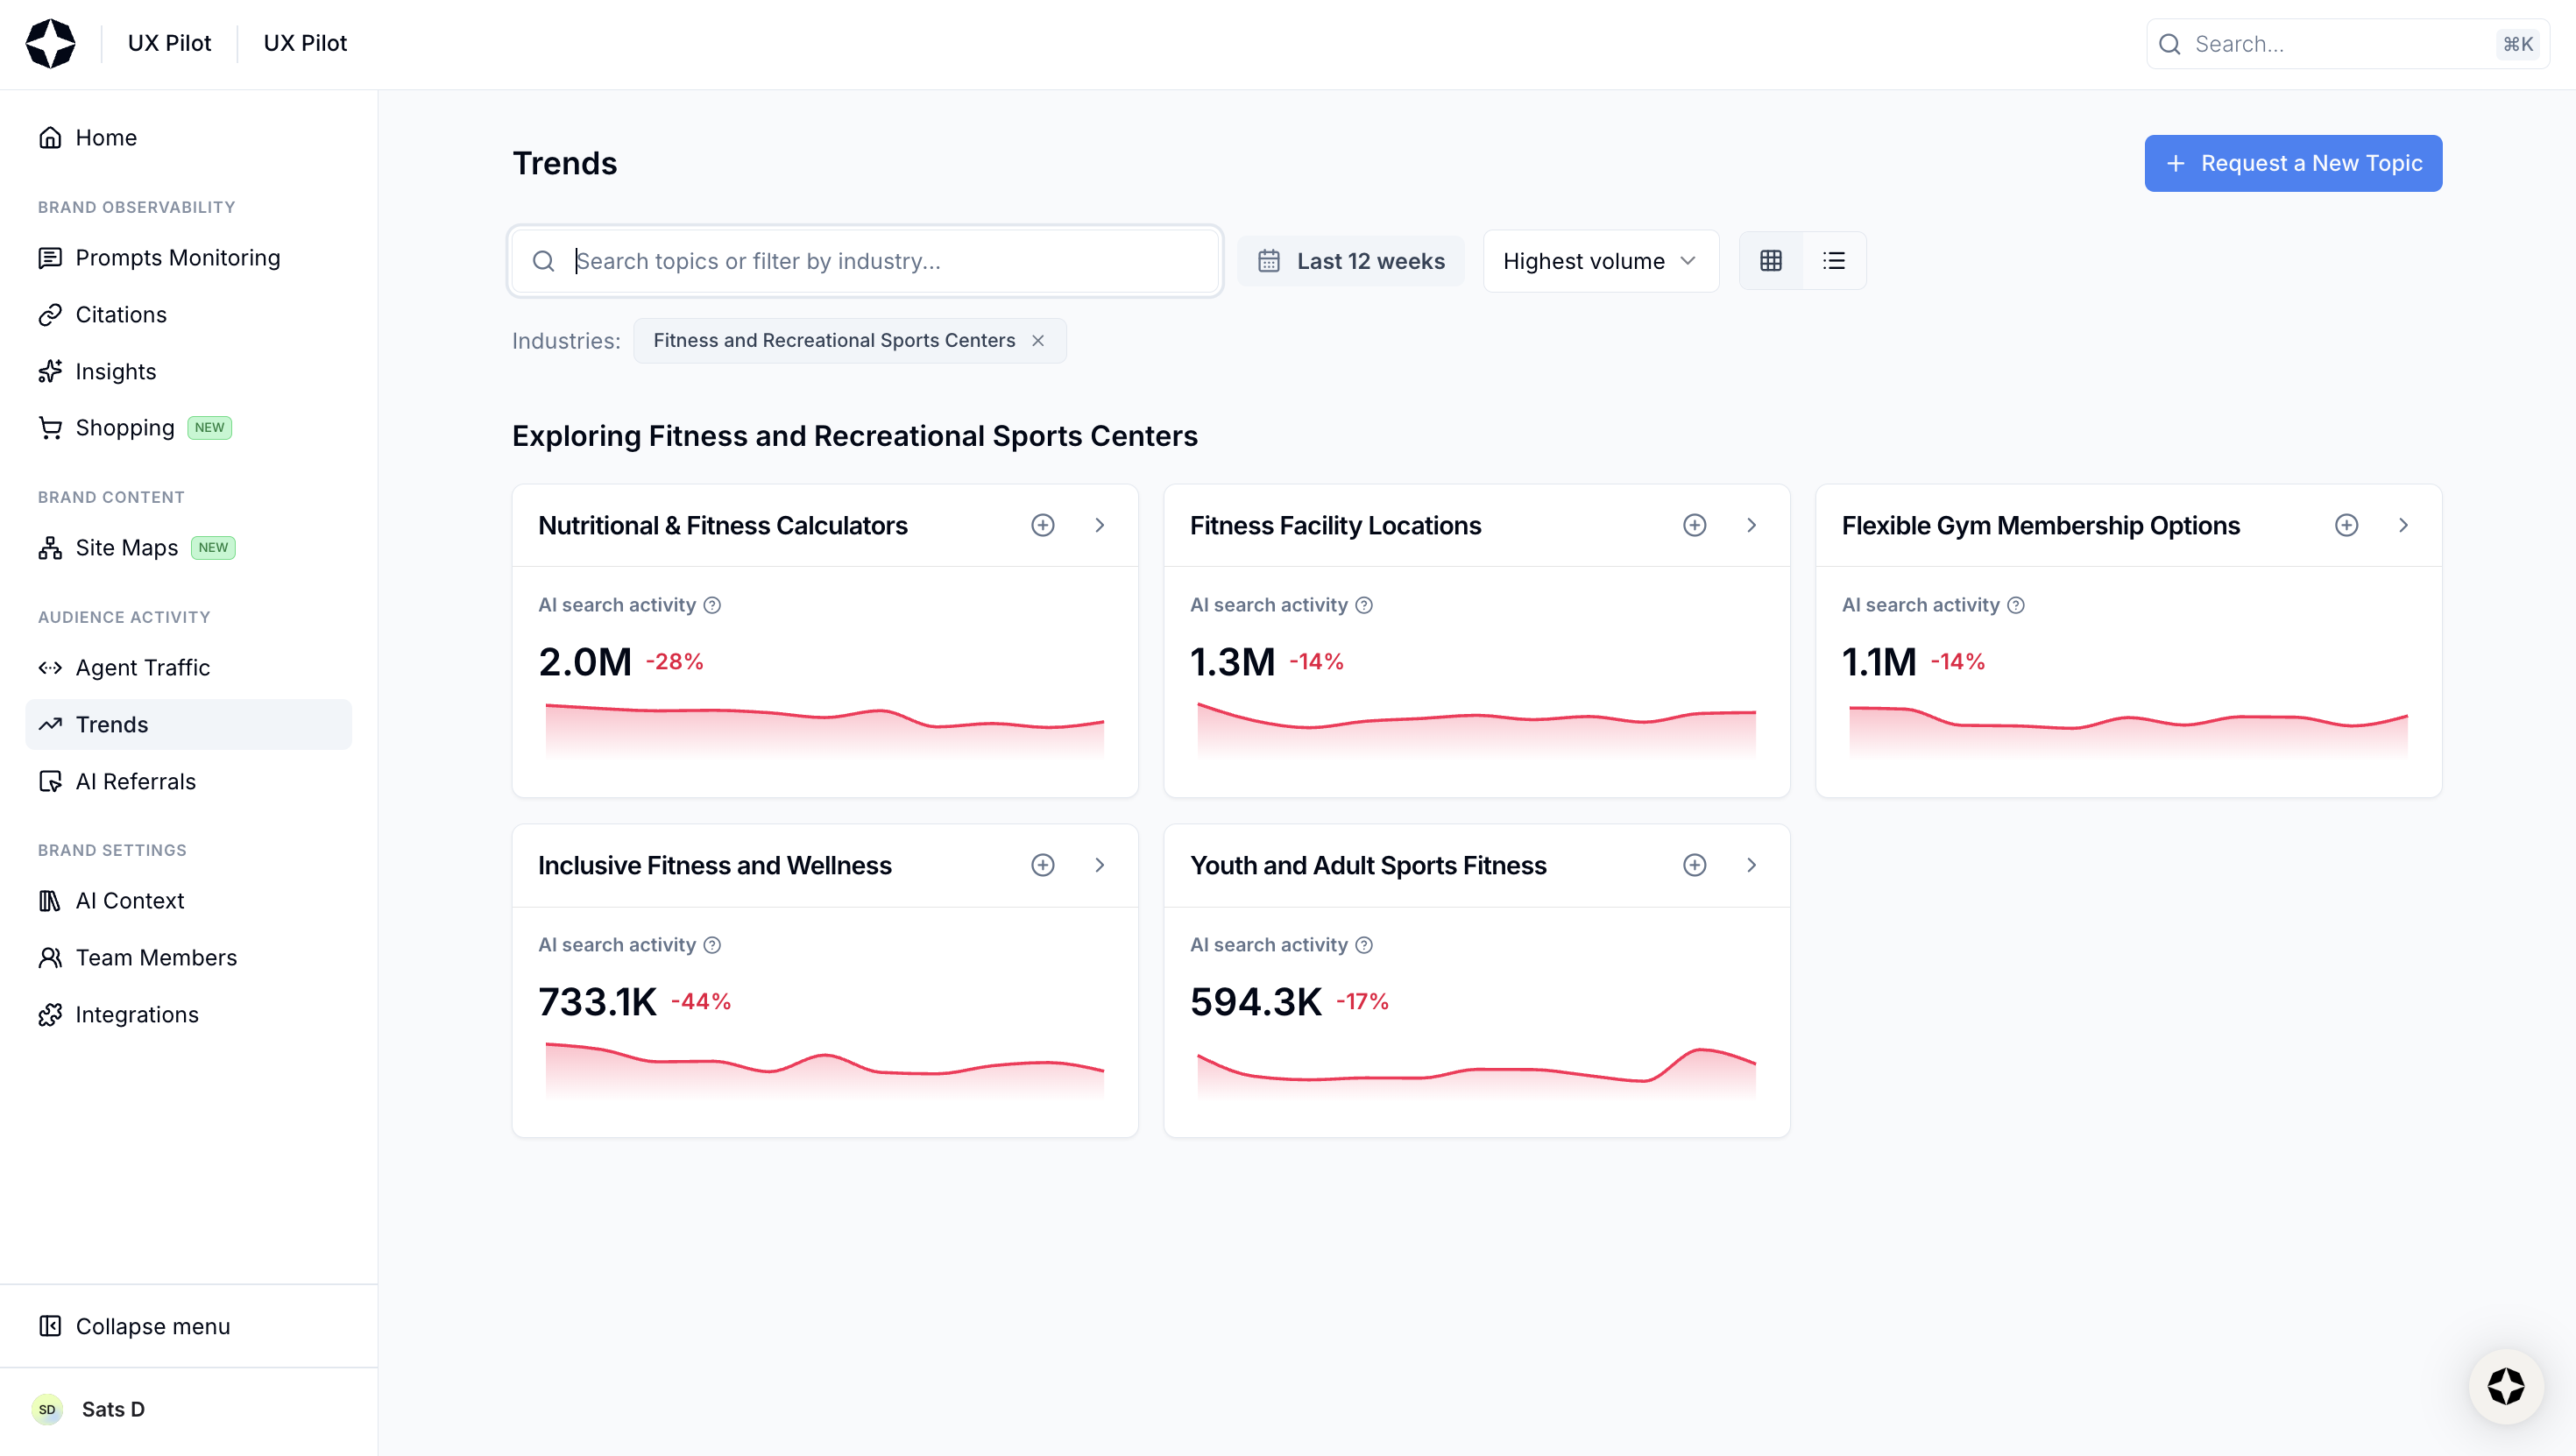
Task: Click the Youth and Adult Sports trend chart
Action: click(1476, 1070)
